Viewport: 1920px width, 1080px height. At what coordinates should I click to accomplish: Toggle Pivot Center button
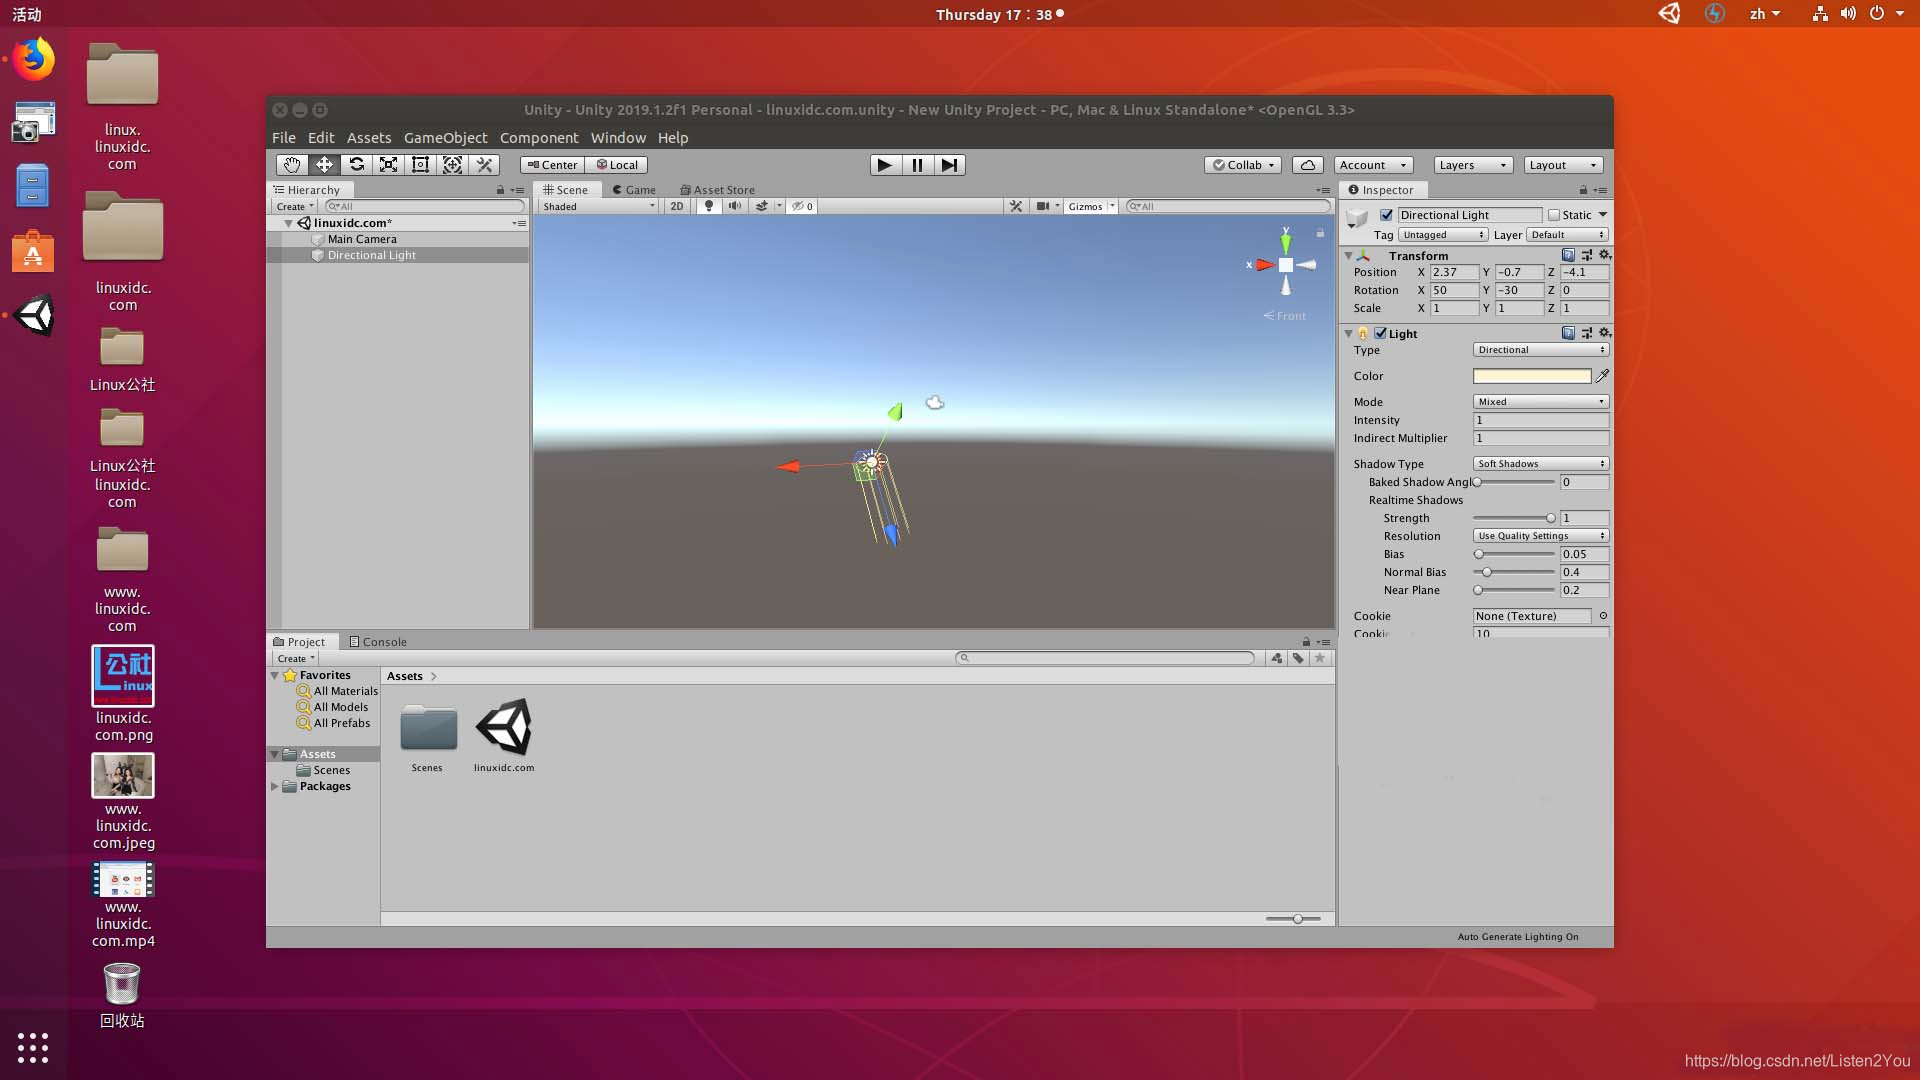click(552, 165)
